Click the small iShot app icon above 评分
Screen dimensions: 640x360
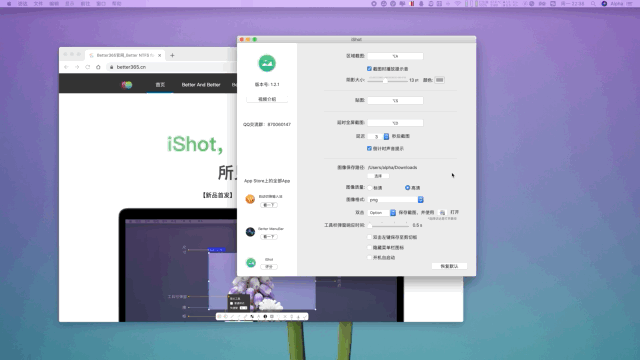tap(251, 262)
